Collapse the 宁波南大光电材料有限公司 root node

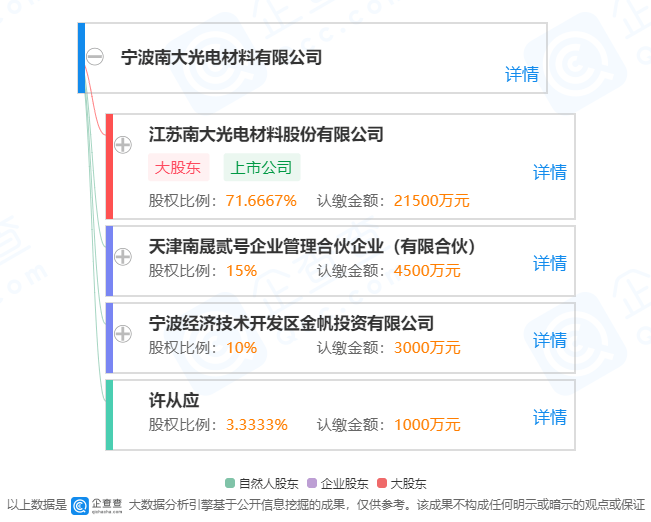point(95,56)
